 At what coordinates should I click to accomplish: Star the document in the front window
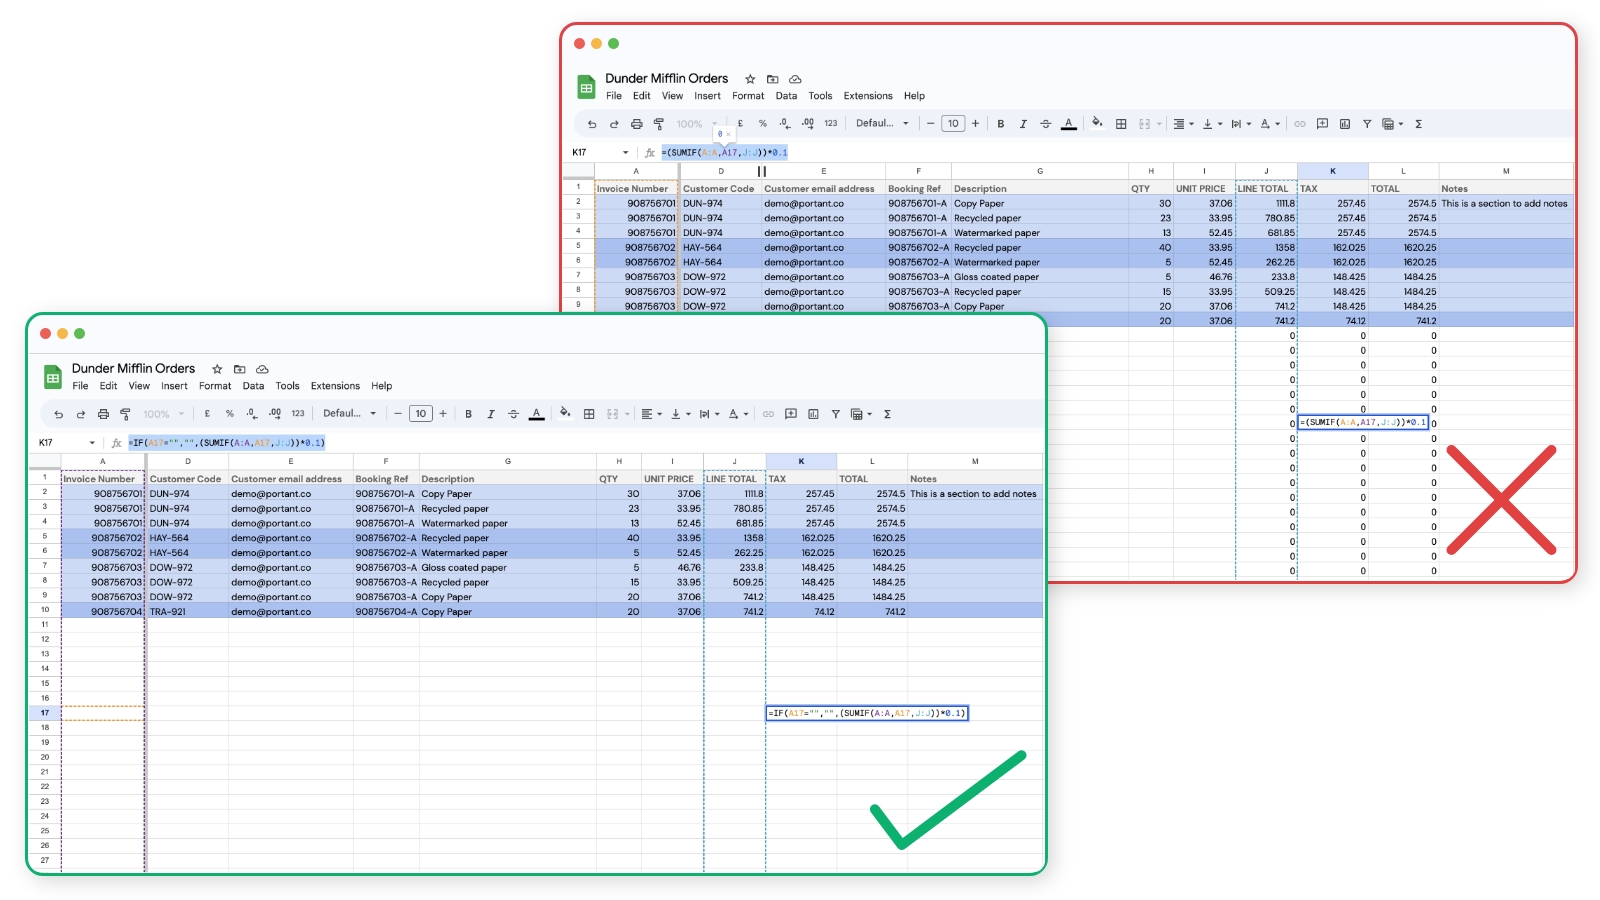217,369
